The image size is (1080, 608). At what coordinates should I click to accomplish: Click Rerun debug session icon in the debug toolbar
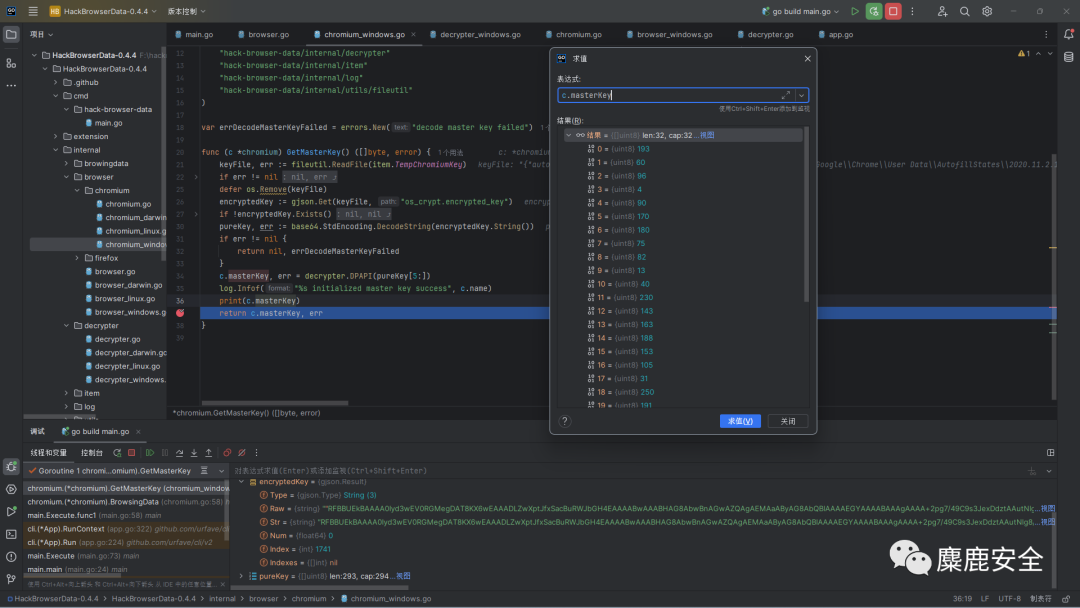tap(117, 452)
